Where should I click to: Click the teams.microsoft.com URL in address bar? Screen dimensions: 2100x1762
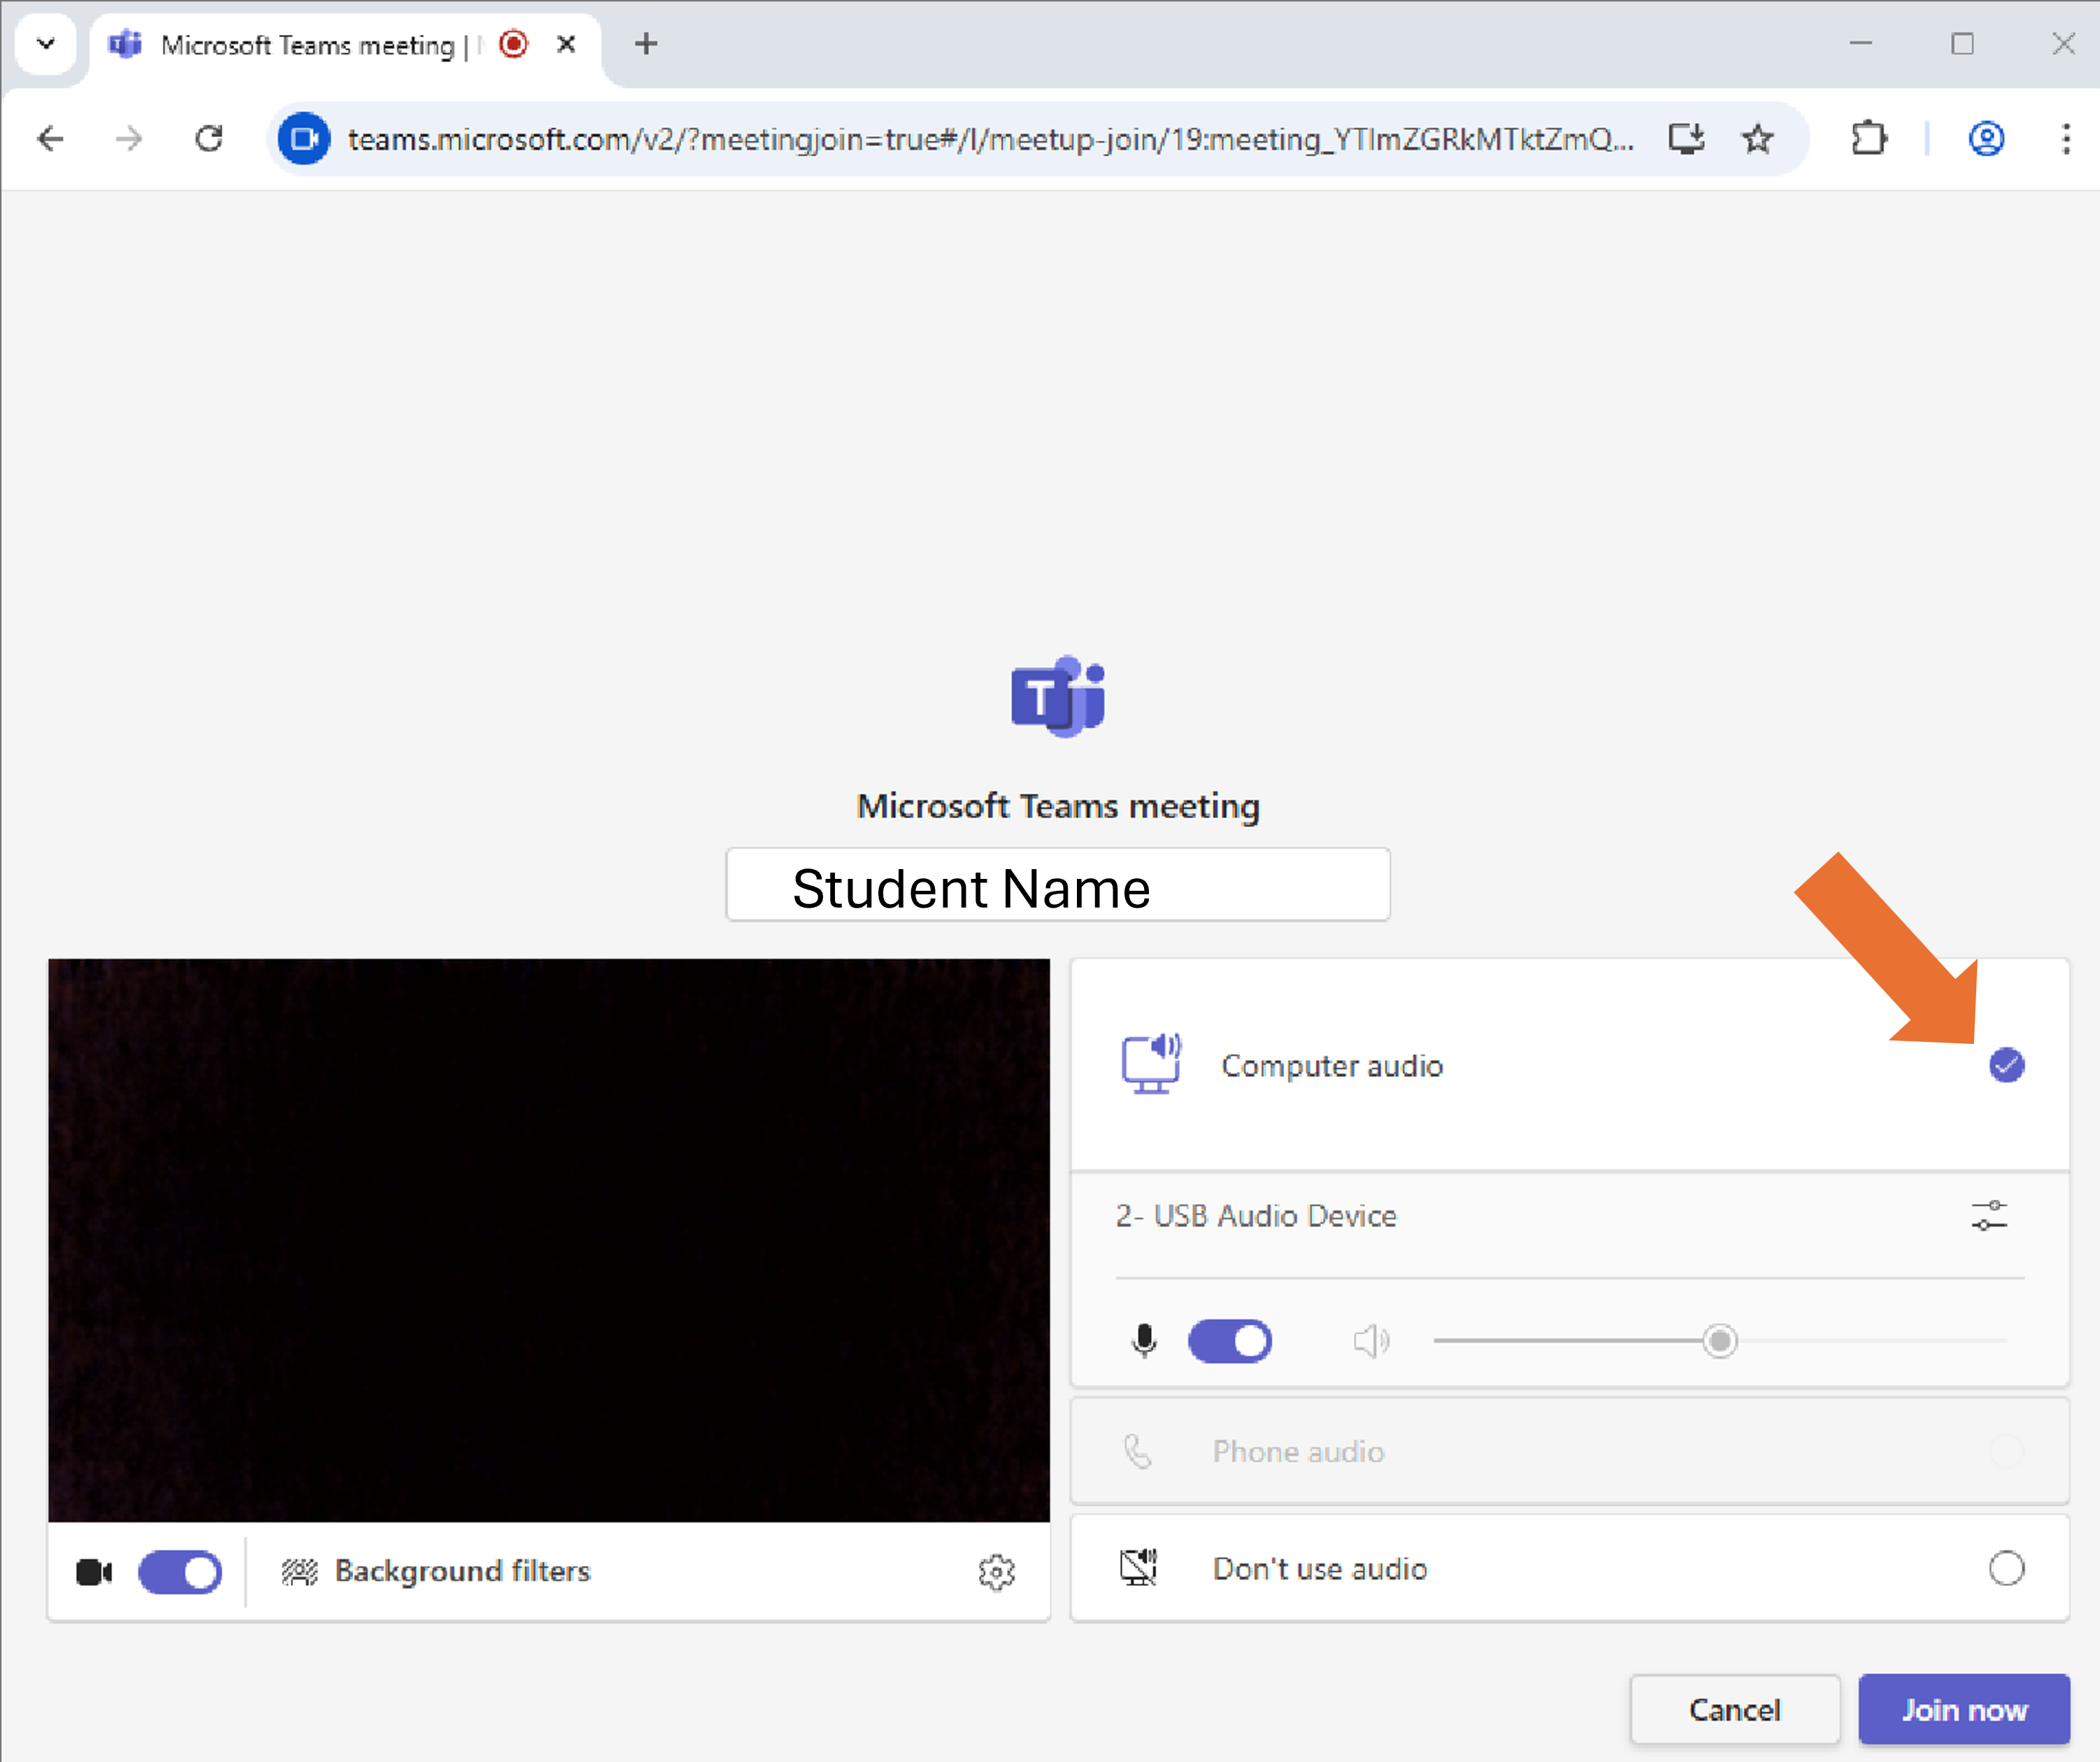click(x=990, y=139)
